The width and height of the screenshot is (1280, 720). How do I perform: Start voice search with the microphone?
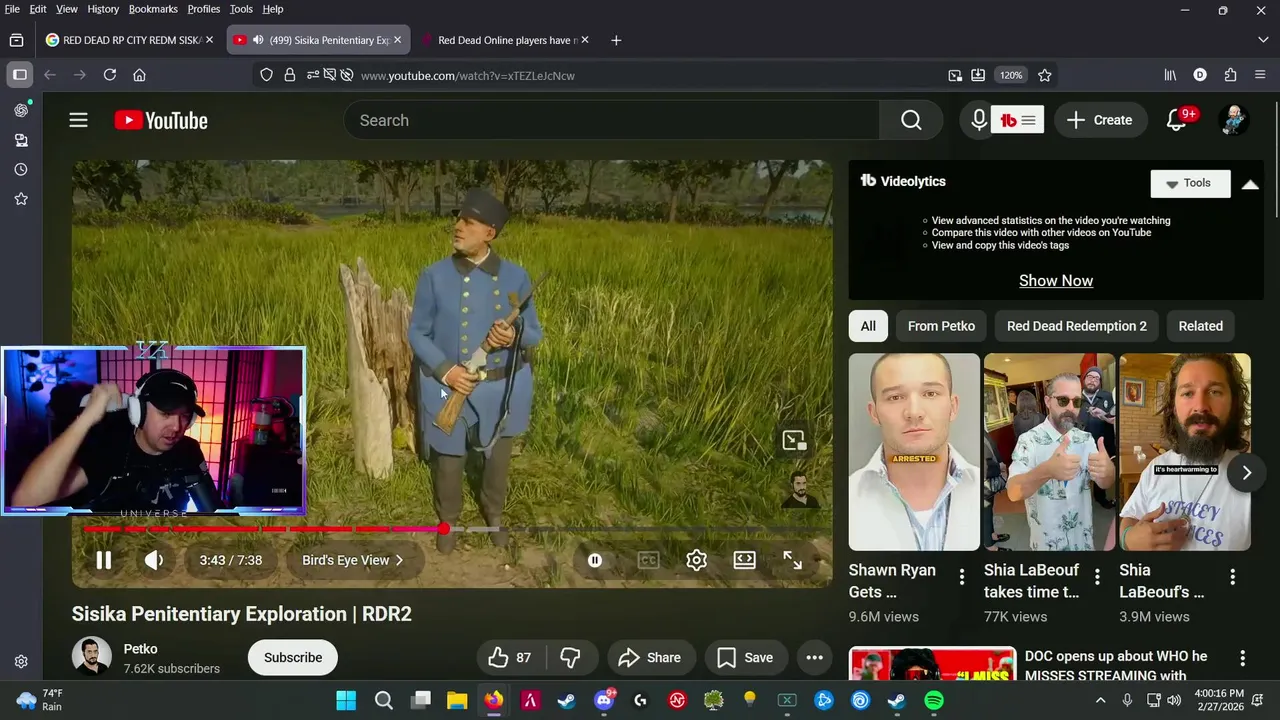tap(979, 120)
